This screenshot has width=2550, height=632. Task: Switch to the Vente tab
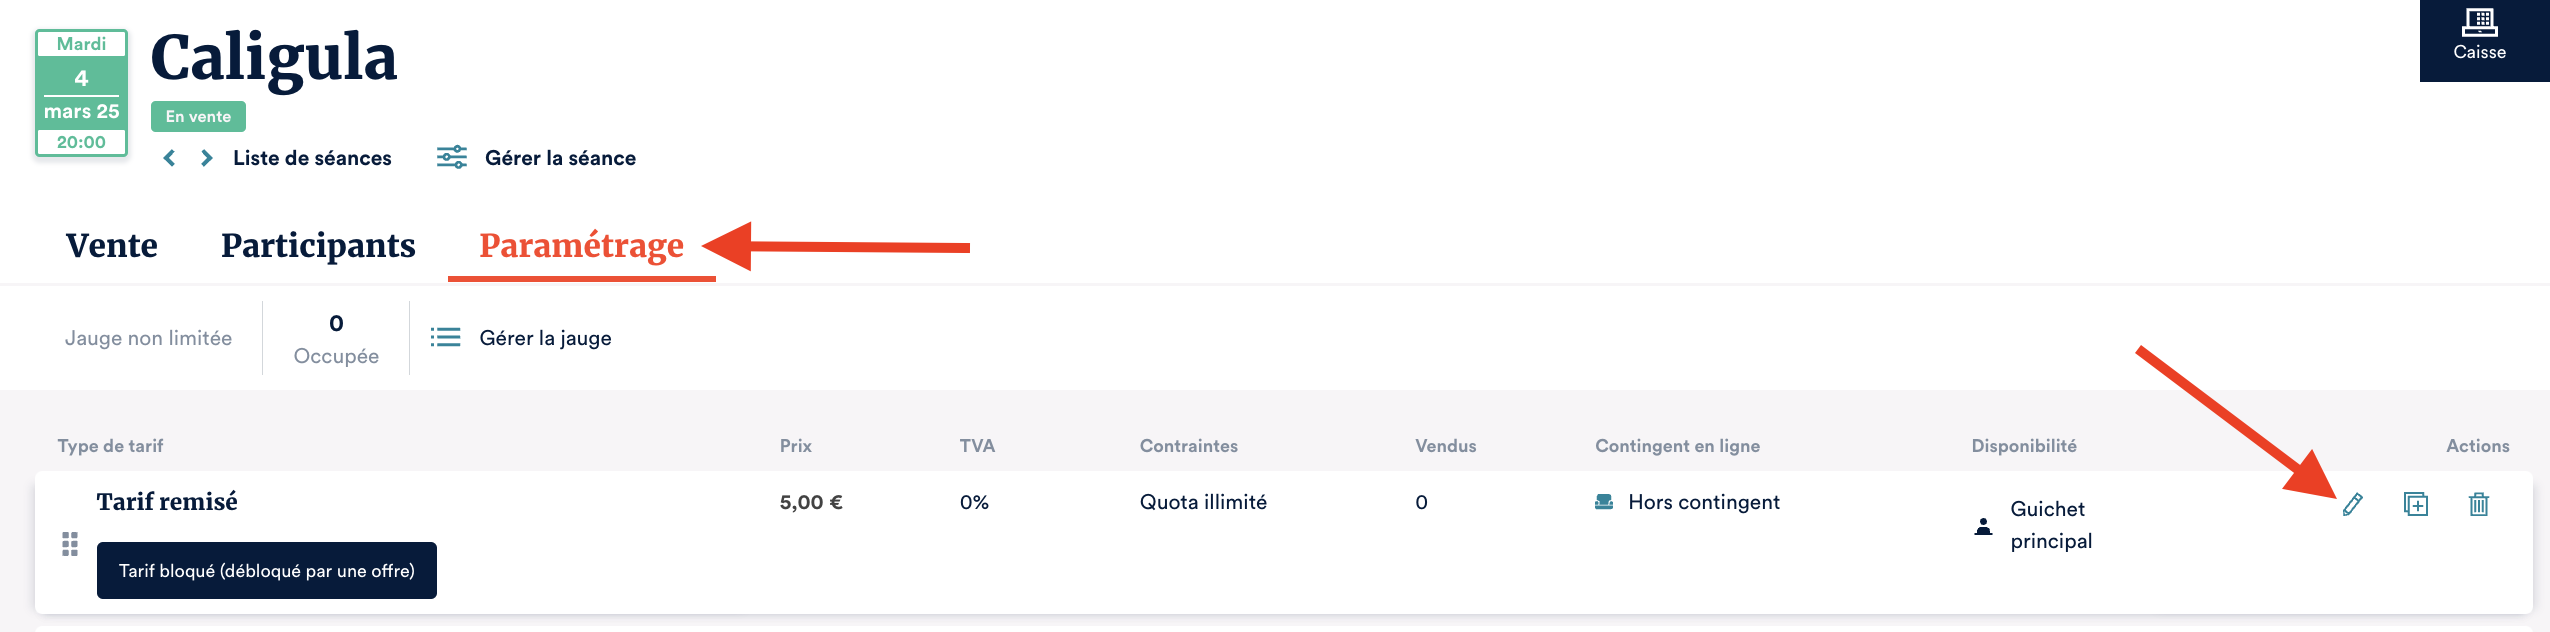(112, 246)
